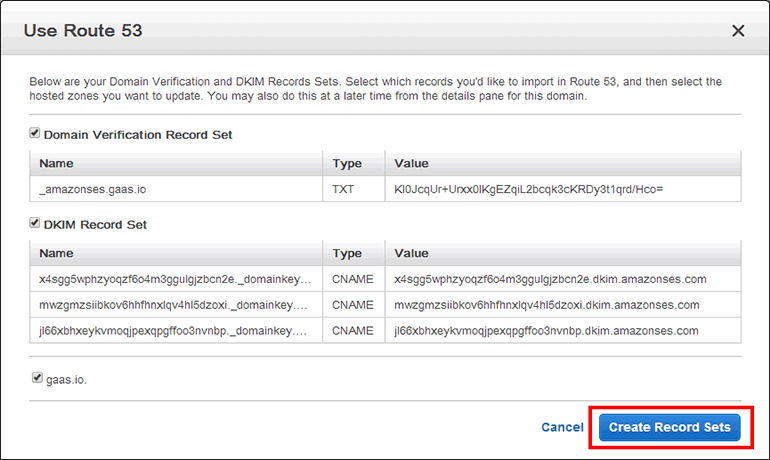Screen dimensions: 770x460
Task: Click the Cancel link
Action: tap(562, 427)
